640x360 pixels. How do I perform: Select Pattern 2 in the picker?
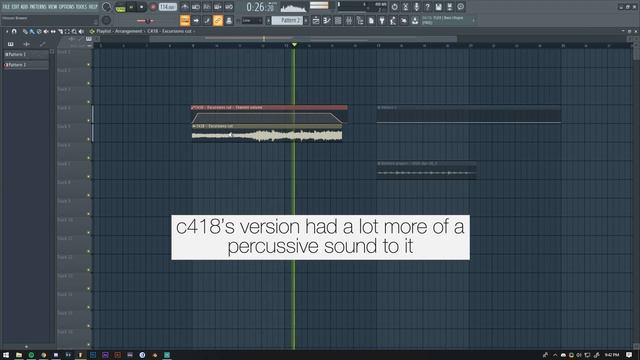[x=26, y=64]
